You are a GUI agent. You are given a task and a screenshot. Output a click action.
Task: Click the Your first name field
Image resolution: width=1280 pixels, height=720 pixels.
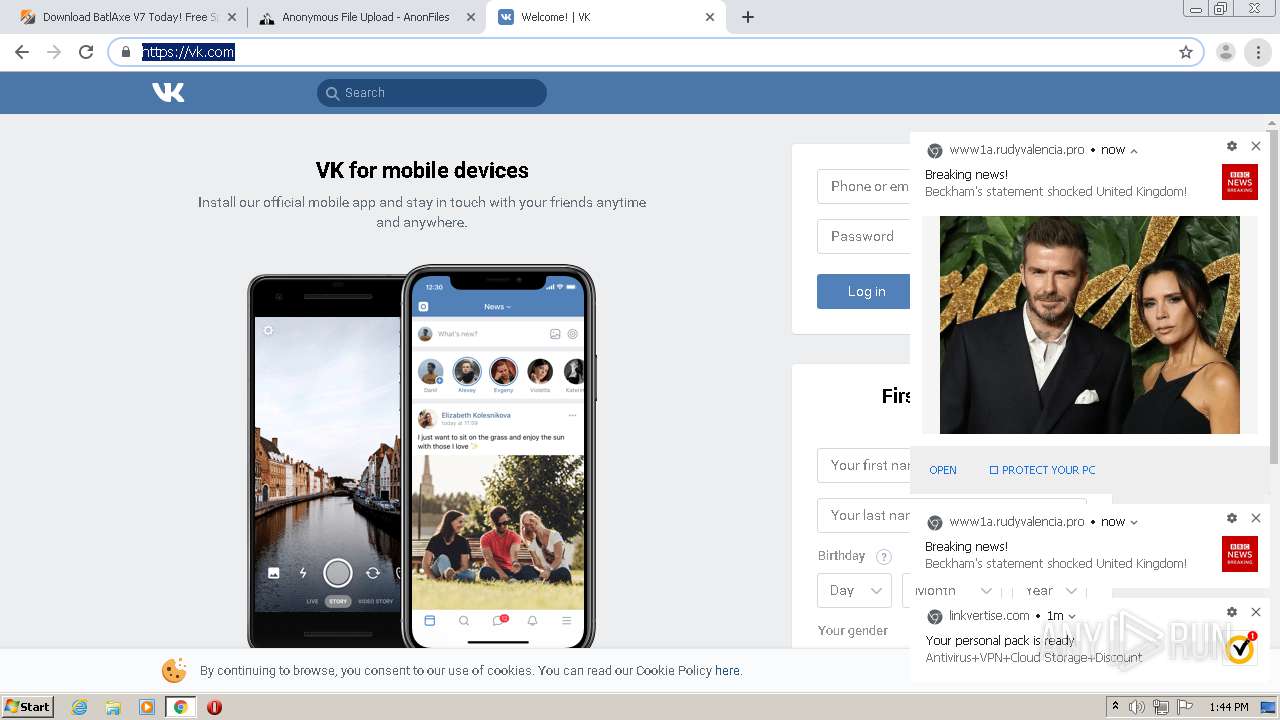click(864, 465)
